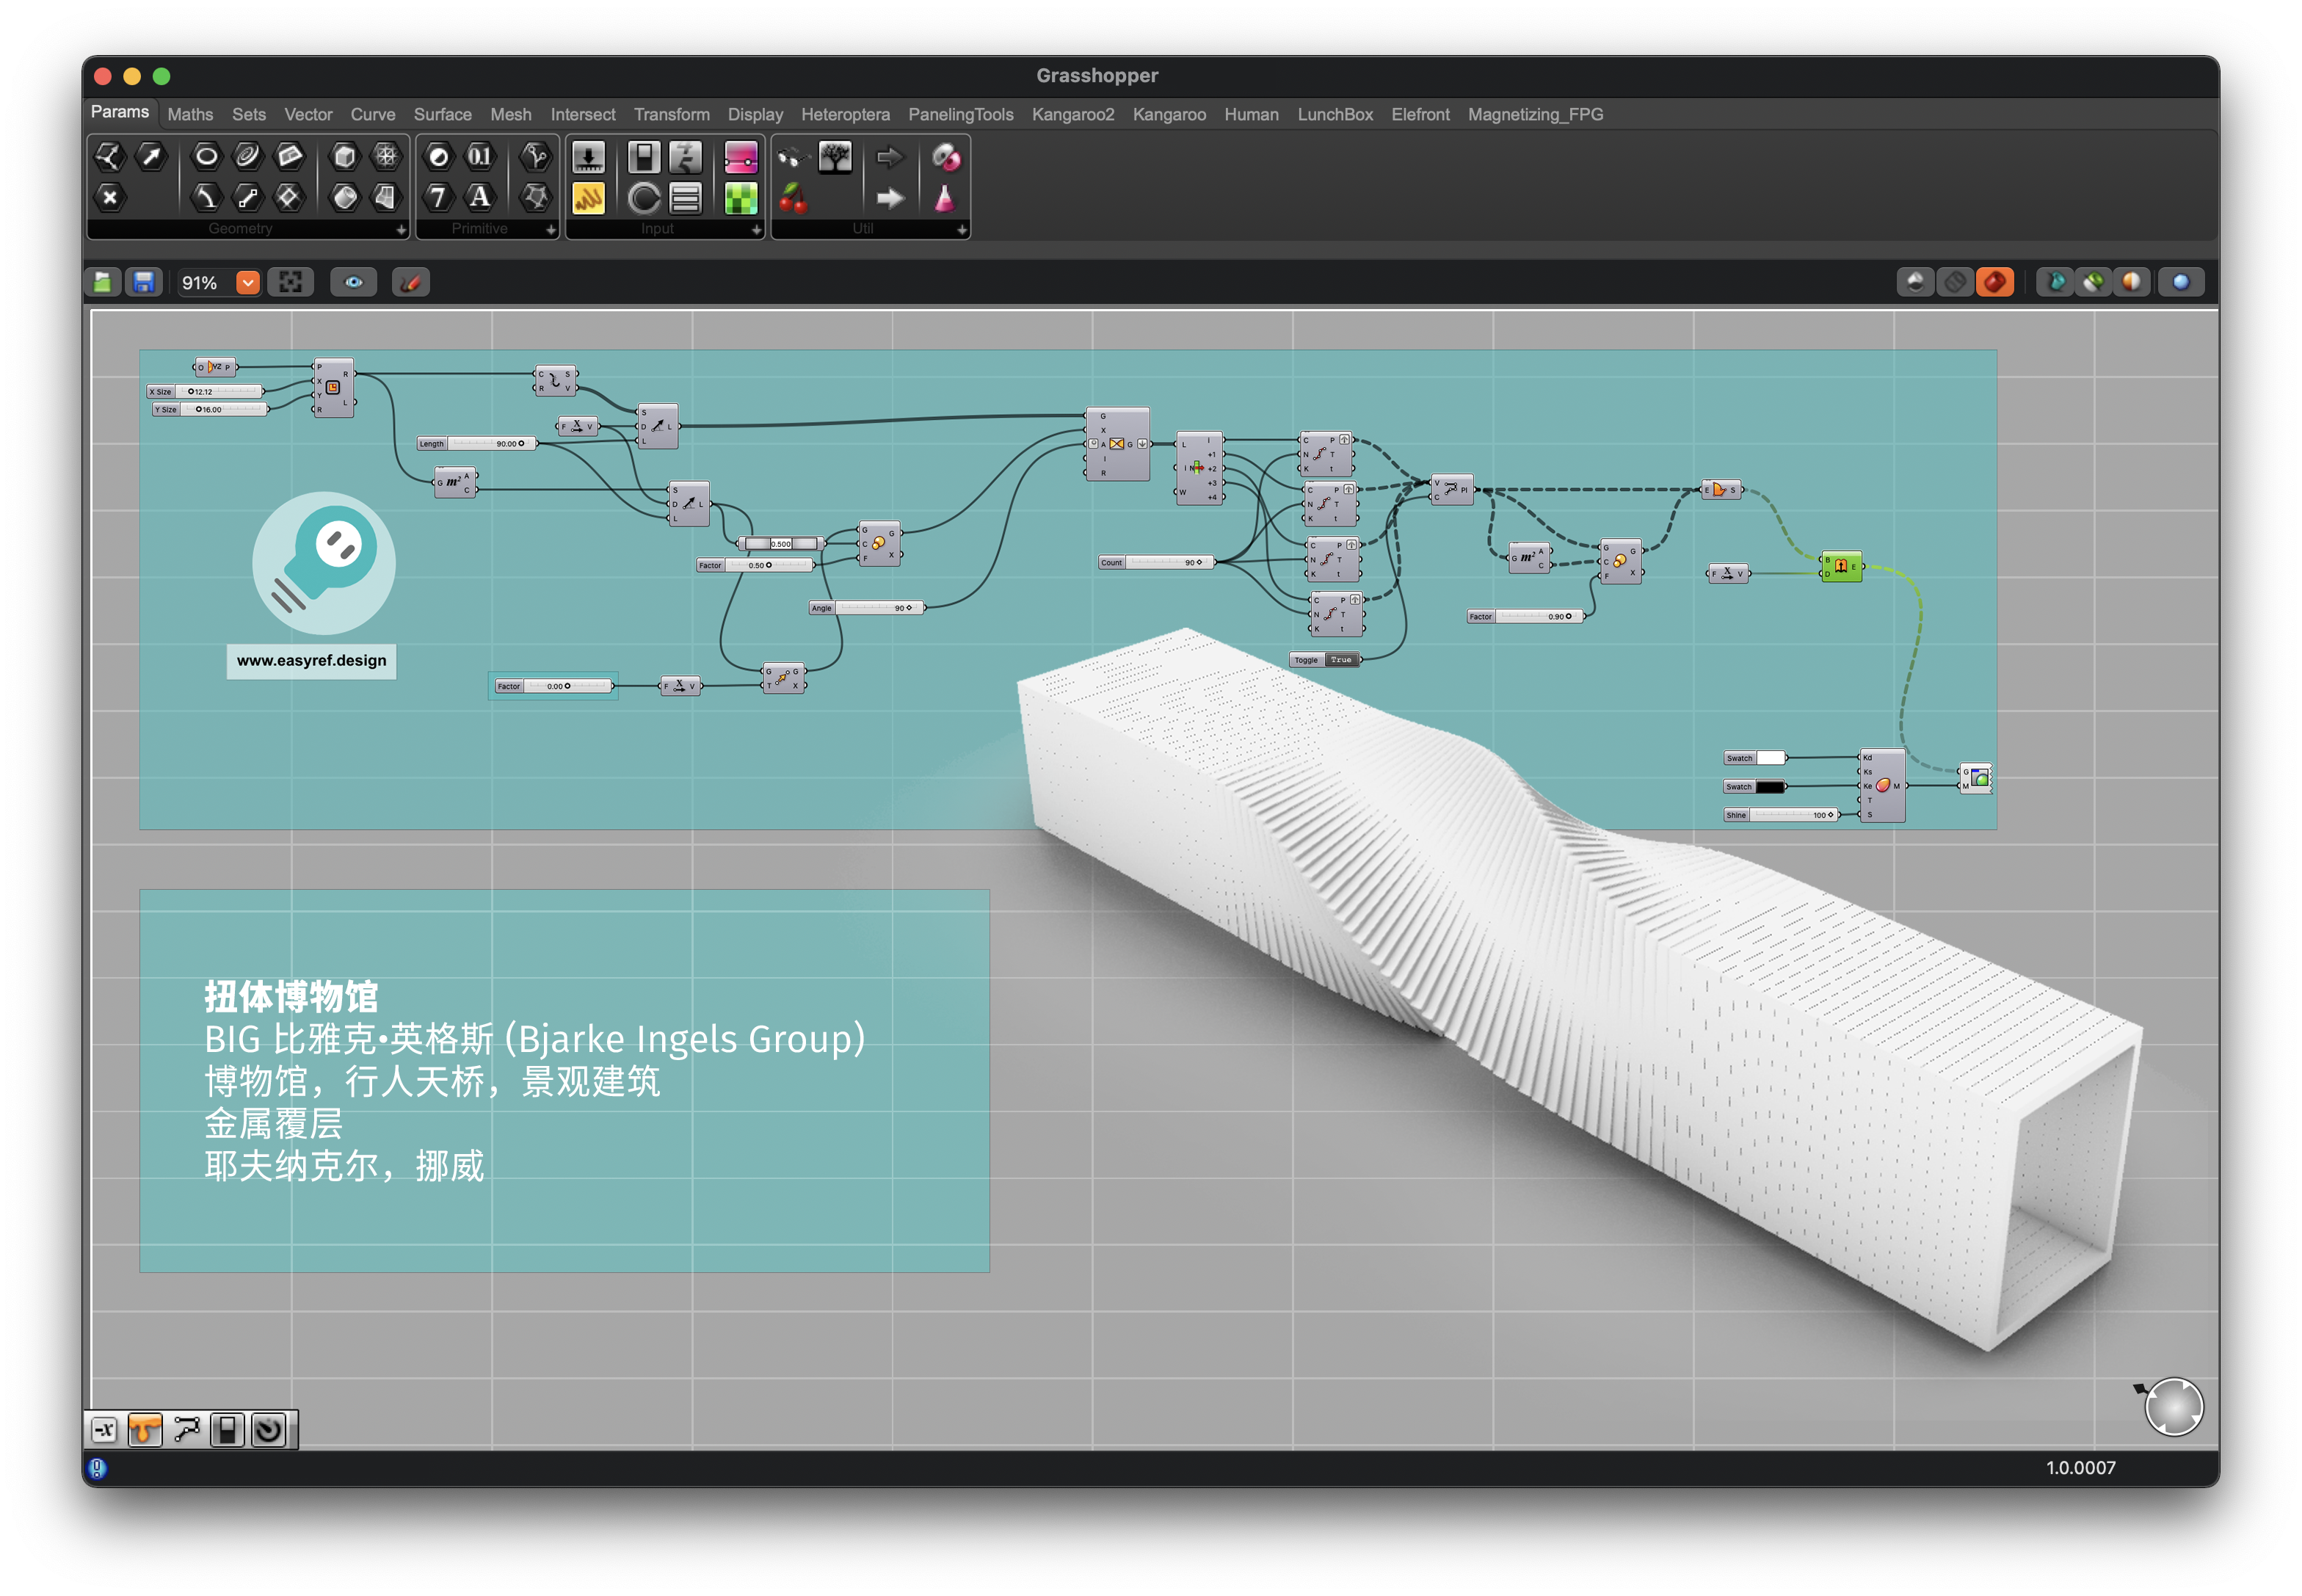This screenshot has width=2302, height=1596.
Task: Click the cherry Cluster util icon
Action: point(793,198)
